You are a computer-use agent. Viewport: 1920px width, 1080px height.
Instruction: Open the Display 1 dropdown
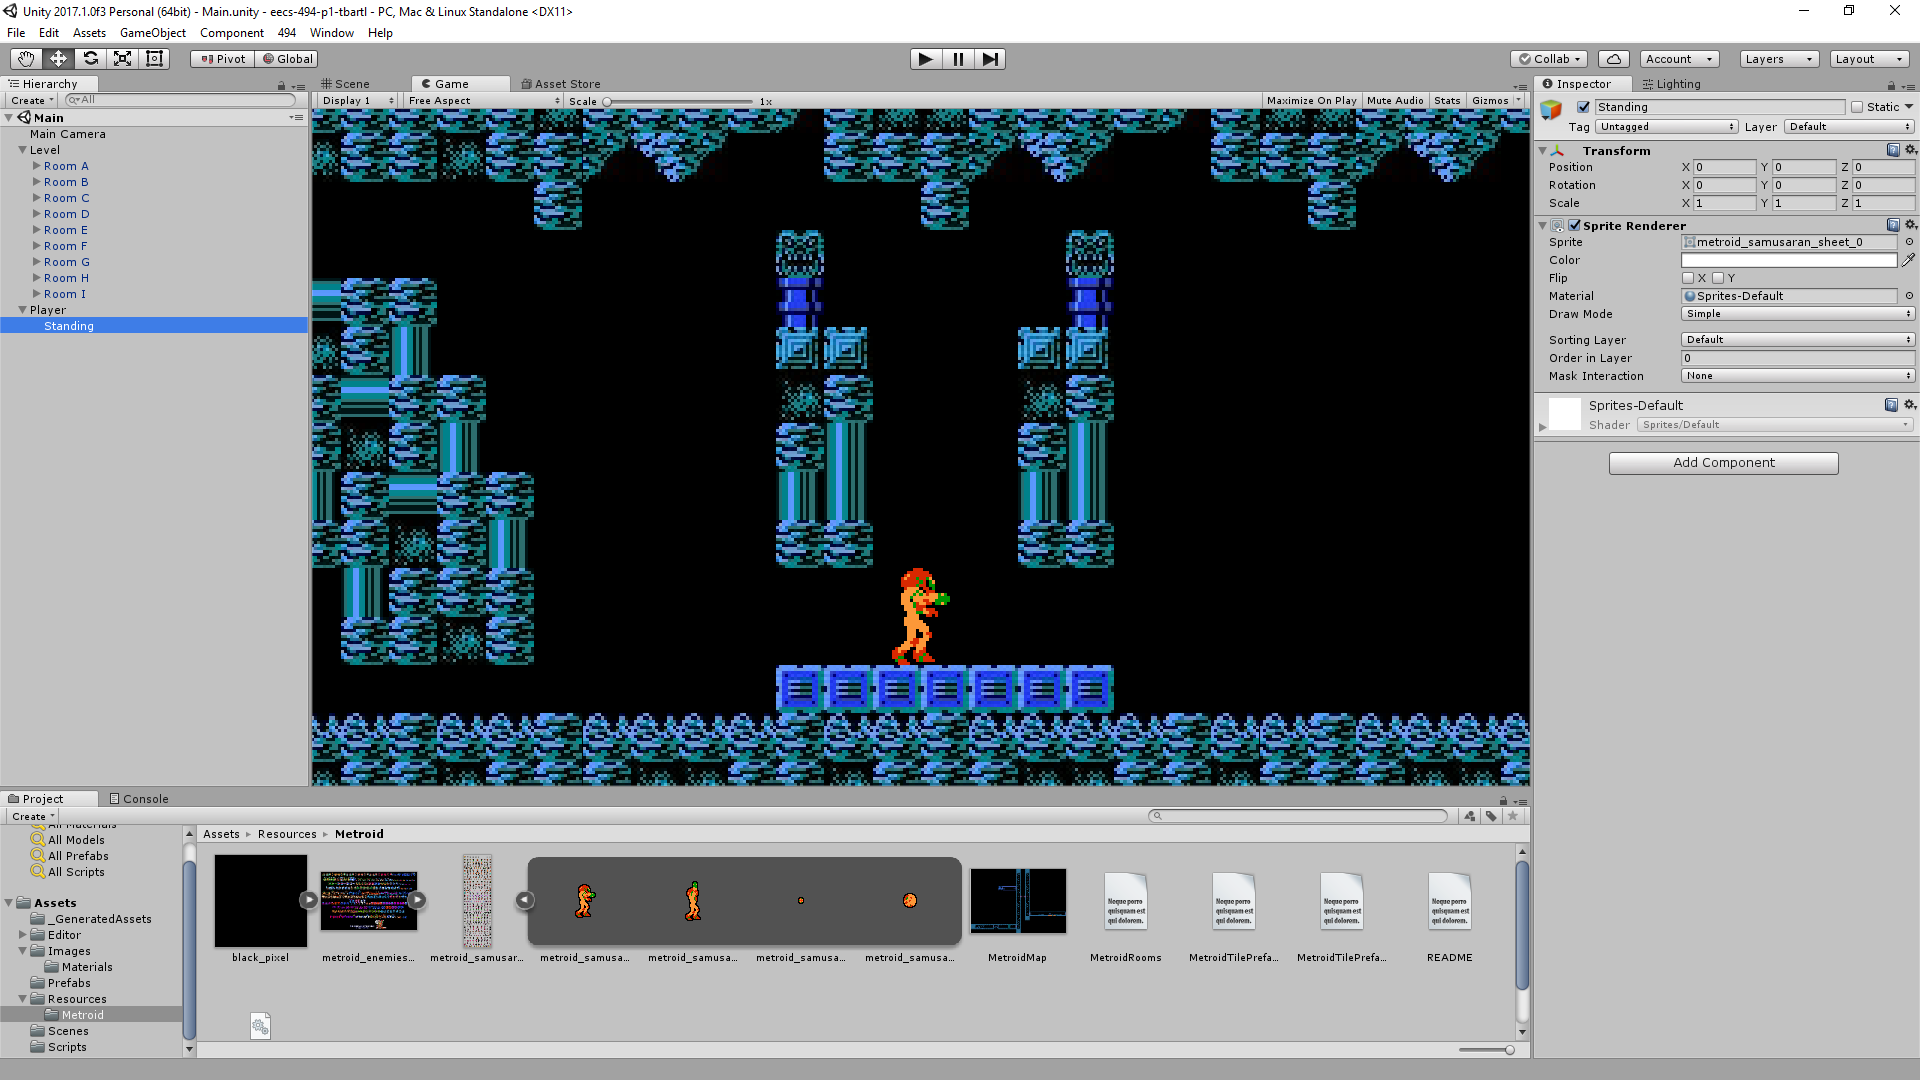(x=358, y=101)
